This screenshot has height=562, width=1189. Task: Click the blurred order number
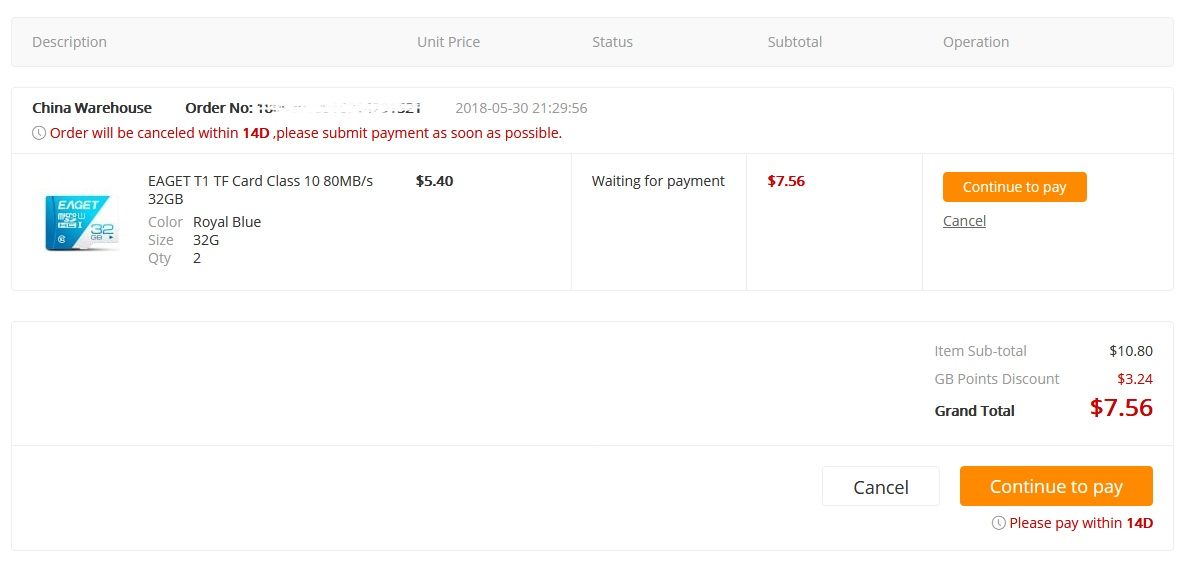pos(338,108)
